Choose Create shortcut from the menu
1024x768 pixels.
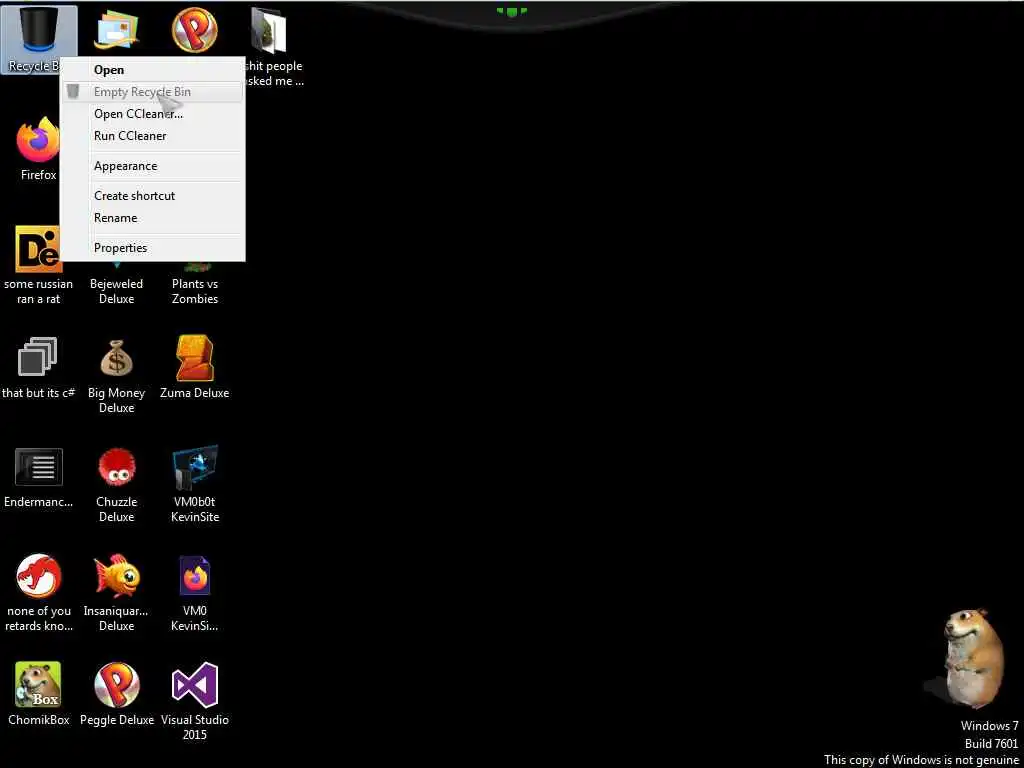pyautogui.click(x=152, y=196)
